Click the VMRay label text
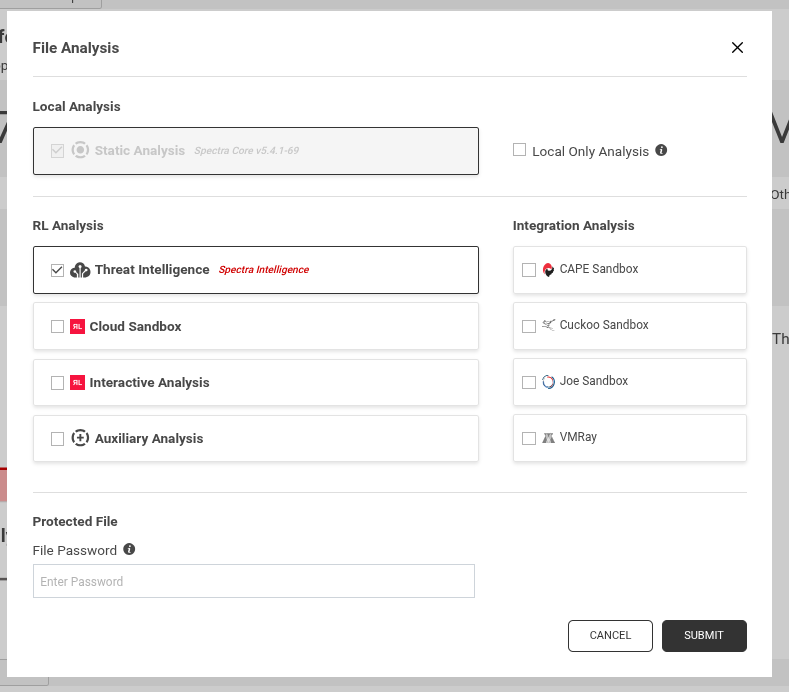 pyautogui.click(x=578, y=437)
